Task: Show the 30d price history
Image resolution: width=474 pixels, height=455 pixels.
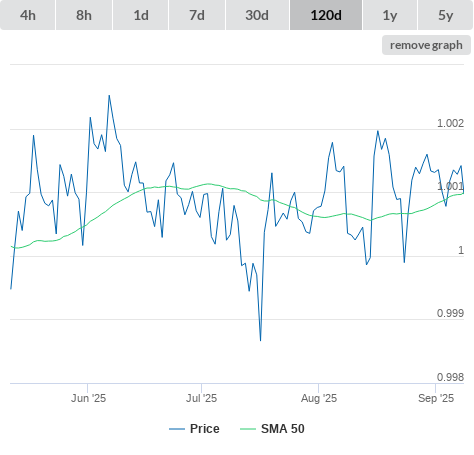Action: tap(257, 15)
